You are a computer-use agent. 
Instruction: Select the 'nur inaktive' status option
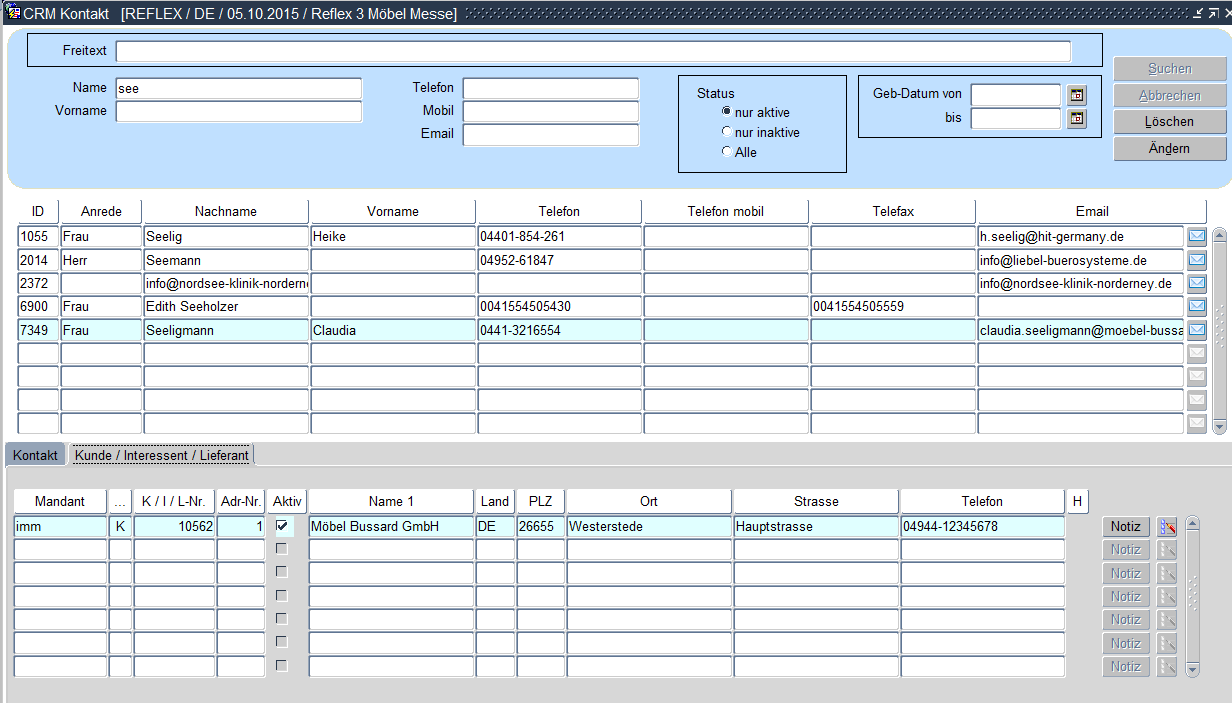click(727, 132)
